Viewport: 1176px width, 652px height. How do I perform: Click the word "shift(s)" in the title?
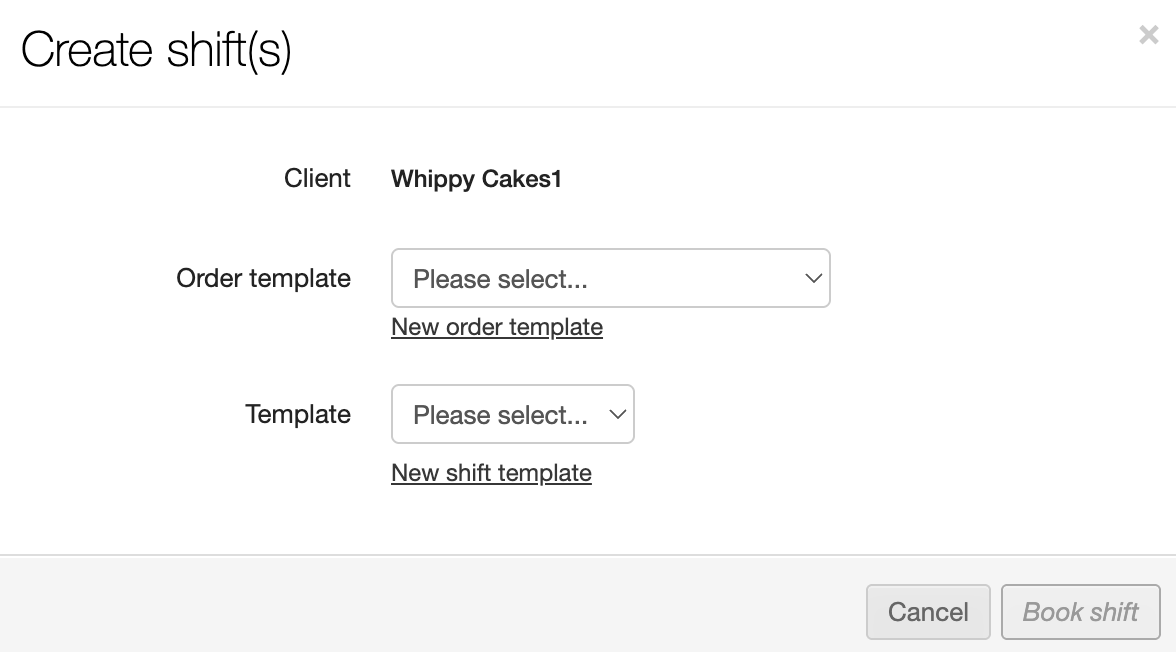point(229,50)
